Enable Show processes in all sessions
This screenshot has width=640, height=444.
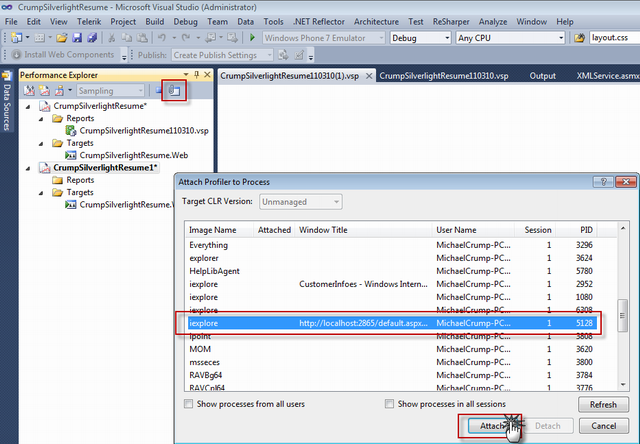click(x=389, y=404)
